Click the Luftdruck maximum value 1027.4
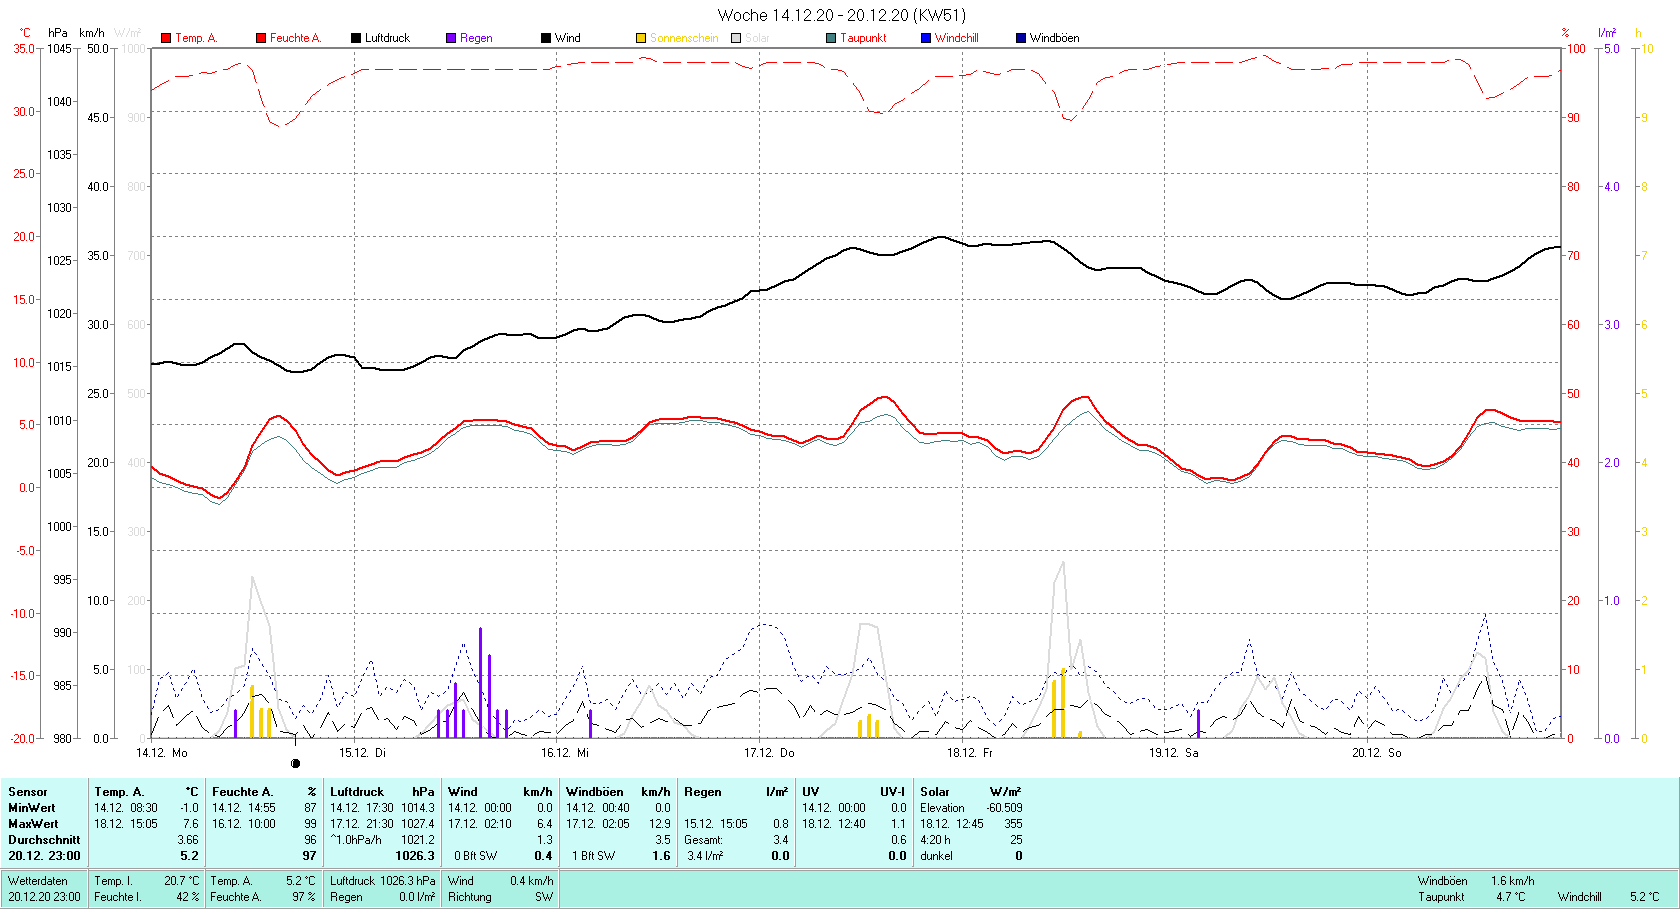The image size is (1680, 909). pyautogui.click(x=418, y=823)
